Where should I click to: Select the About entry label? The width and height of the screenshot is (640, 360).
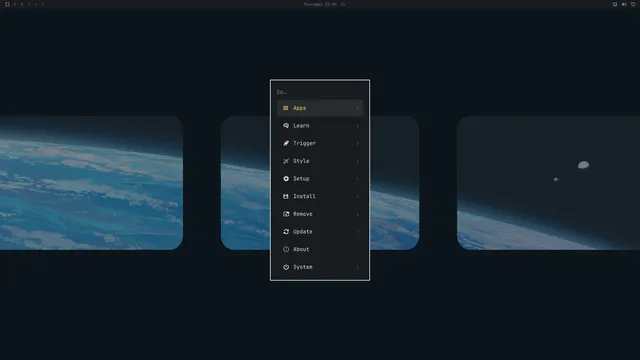(301, 249)
